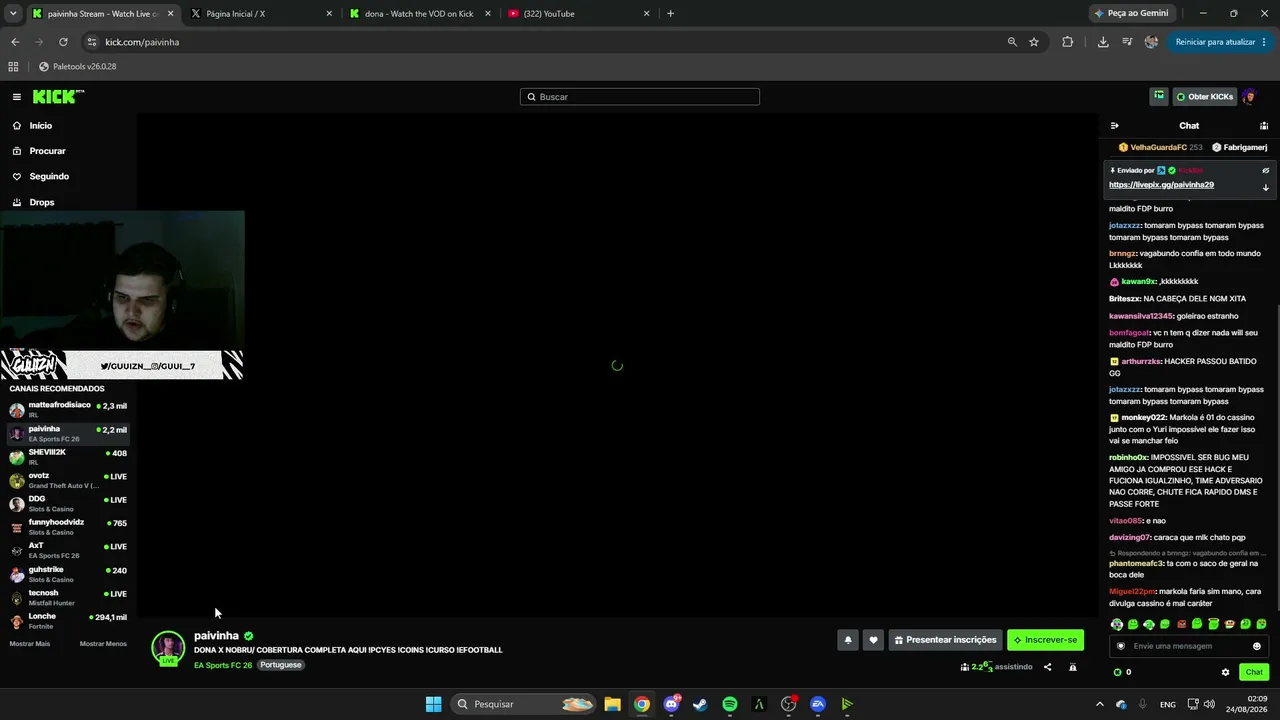The height and width of the screenshot is (720, 1280).
Task: Open chat settings gear
Action: click(1225, 672)
